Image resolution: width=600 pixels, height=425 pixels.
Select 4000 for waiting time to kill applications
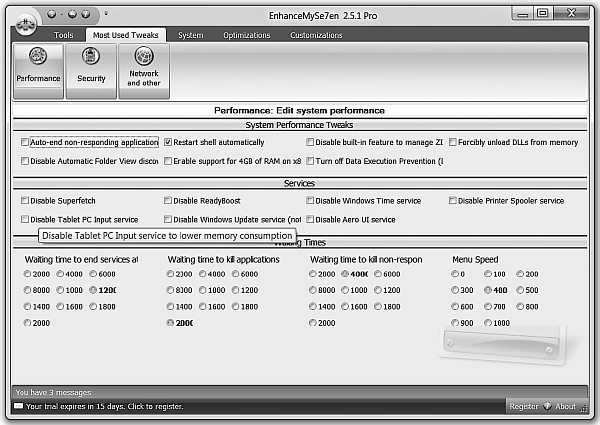[x=203, y=274]
